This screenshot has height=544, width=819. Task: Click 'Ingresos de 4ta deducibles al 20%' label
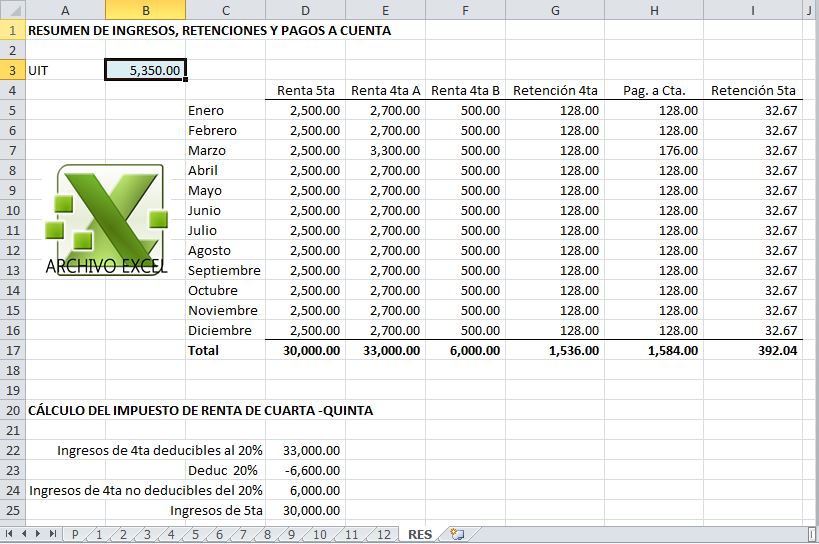160,451
